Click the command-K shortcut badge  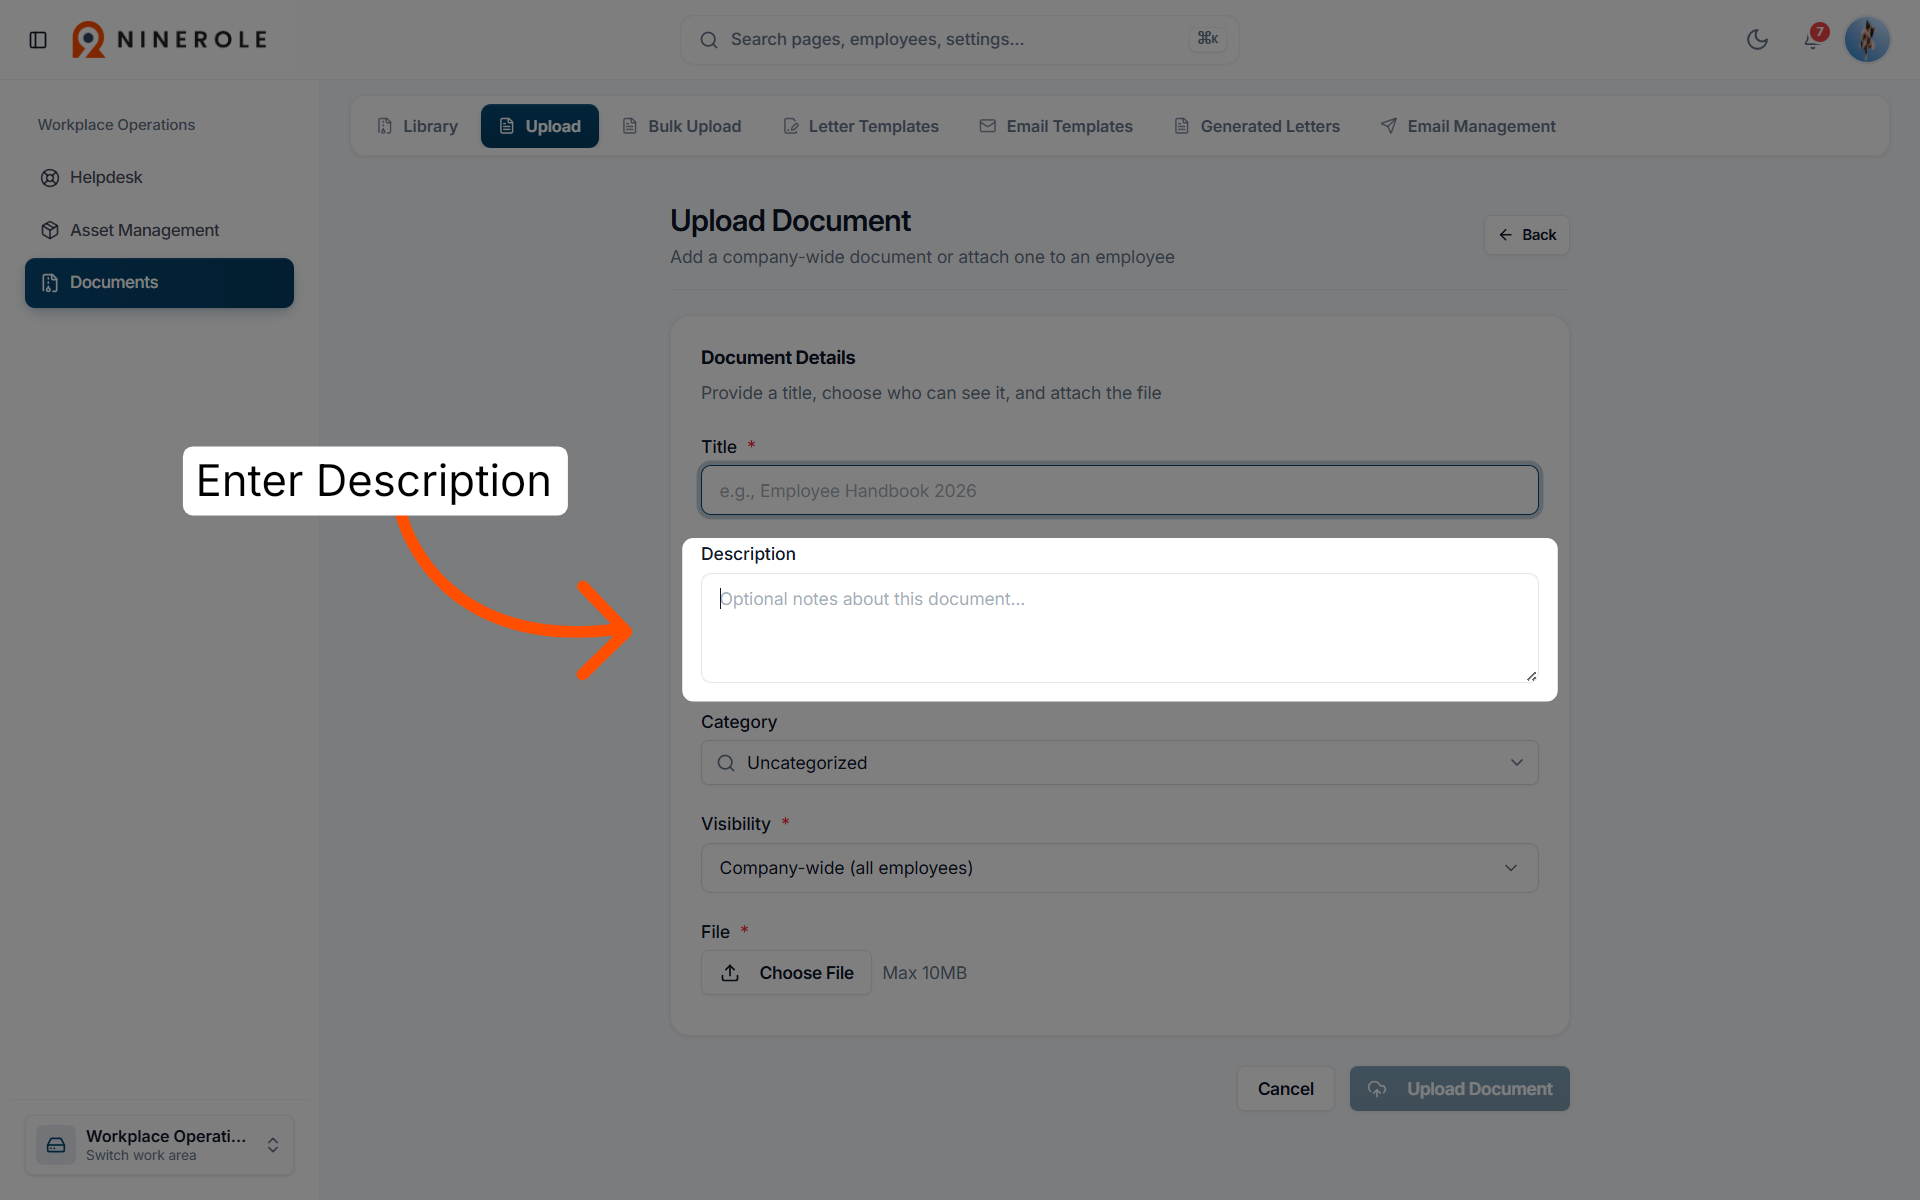point(1208,39)
